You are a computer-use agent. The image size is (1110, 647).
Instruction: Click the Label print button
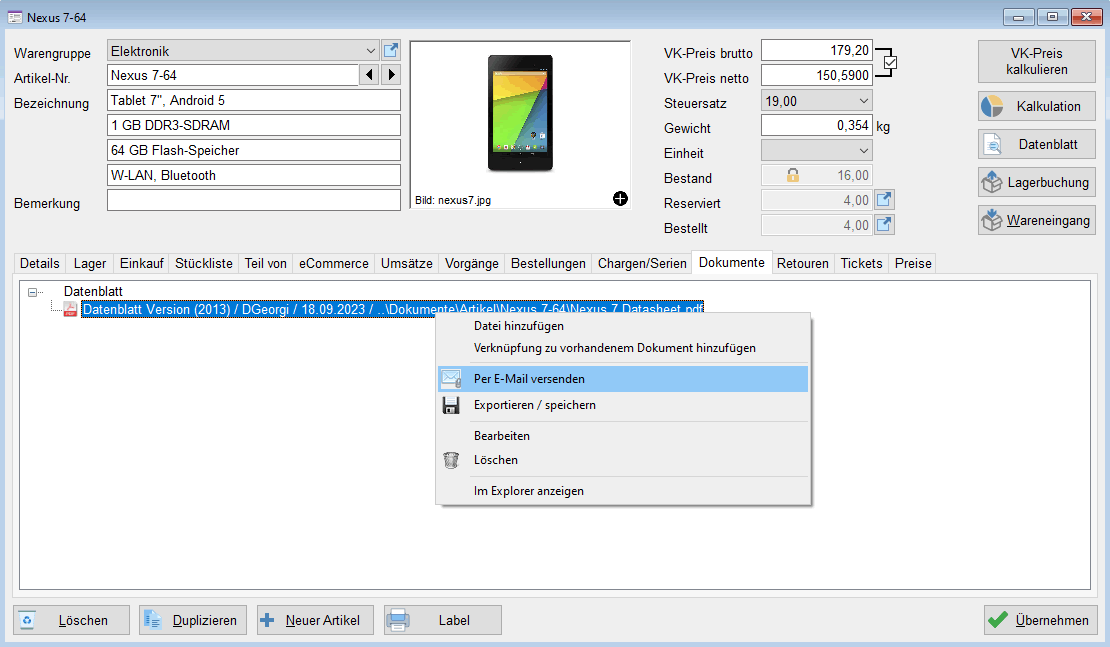click(x=443, y=620)
